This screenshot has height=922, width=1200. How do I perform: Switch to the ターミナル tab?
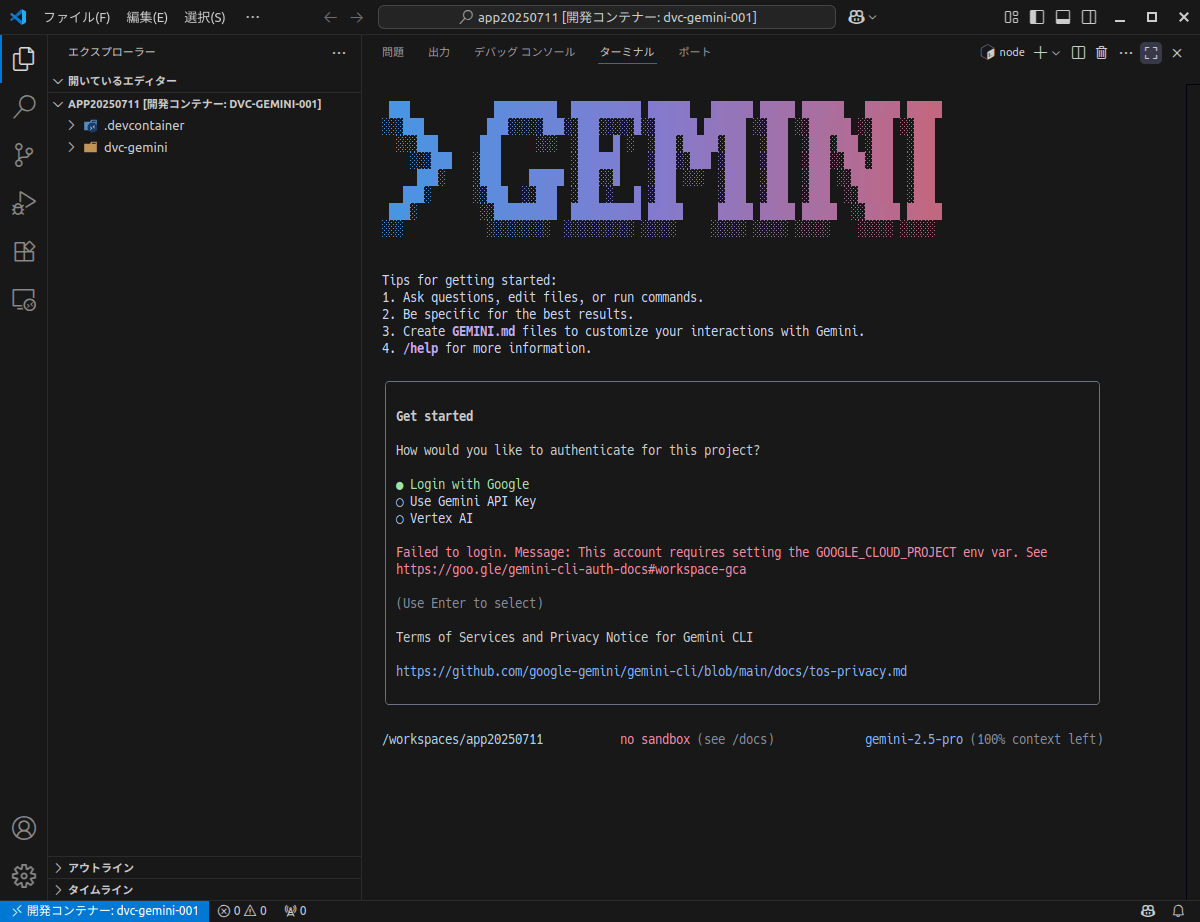pyautogui.click(x=627, y=52)
